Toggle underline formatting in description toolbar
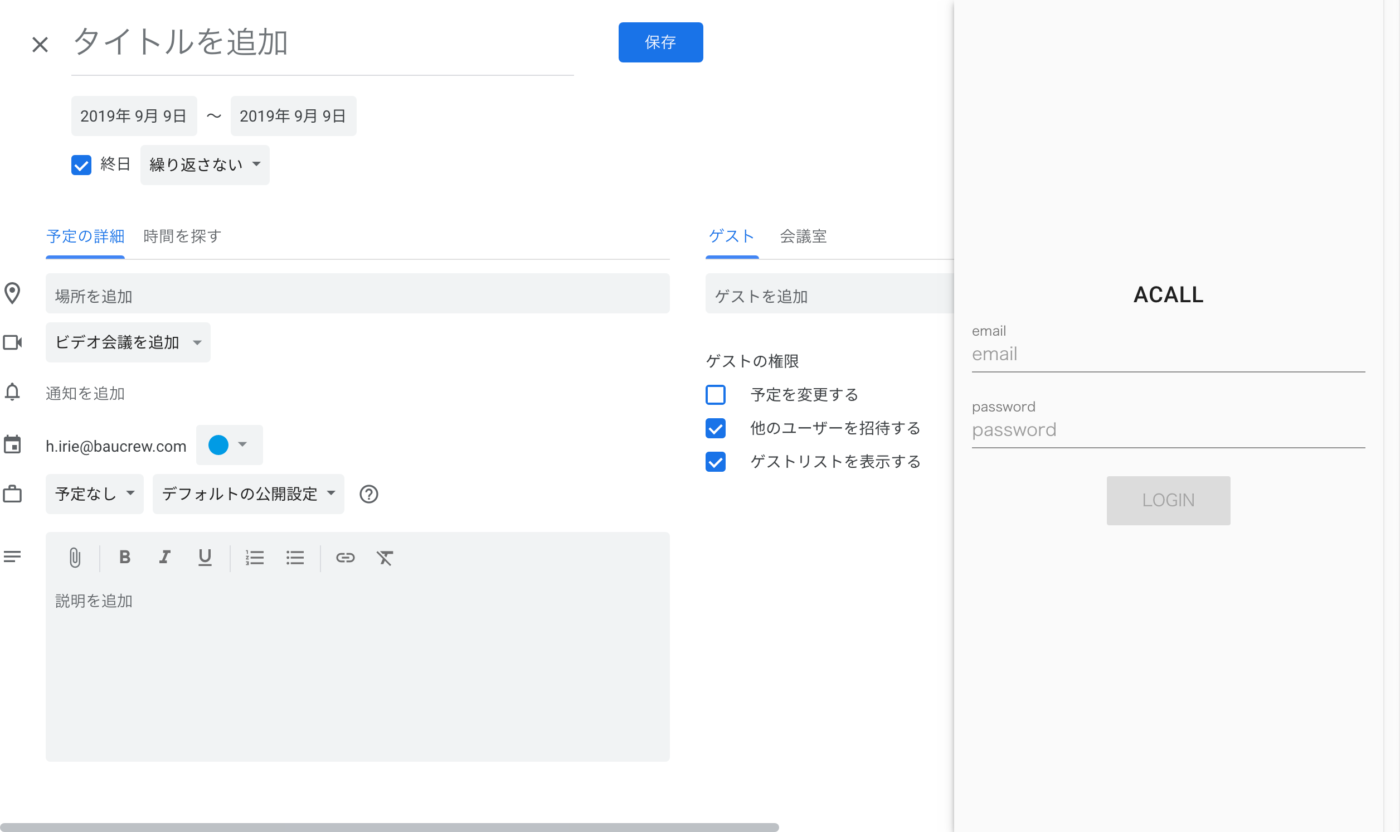Image resolution: width=1400 pixels, height=832 pixels. point(205,558)
